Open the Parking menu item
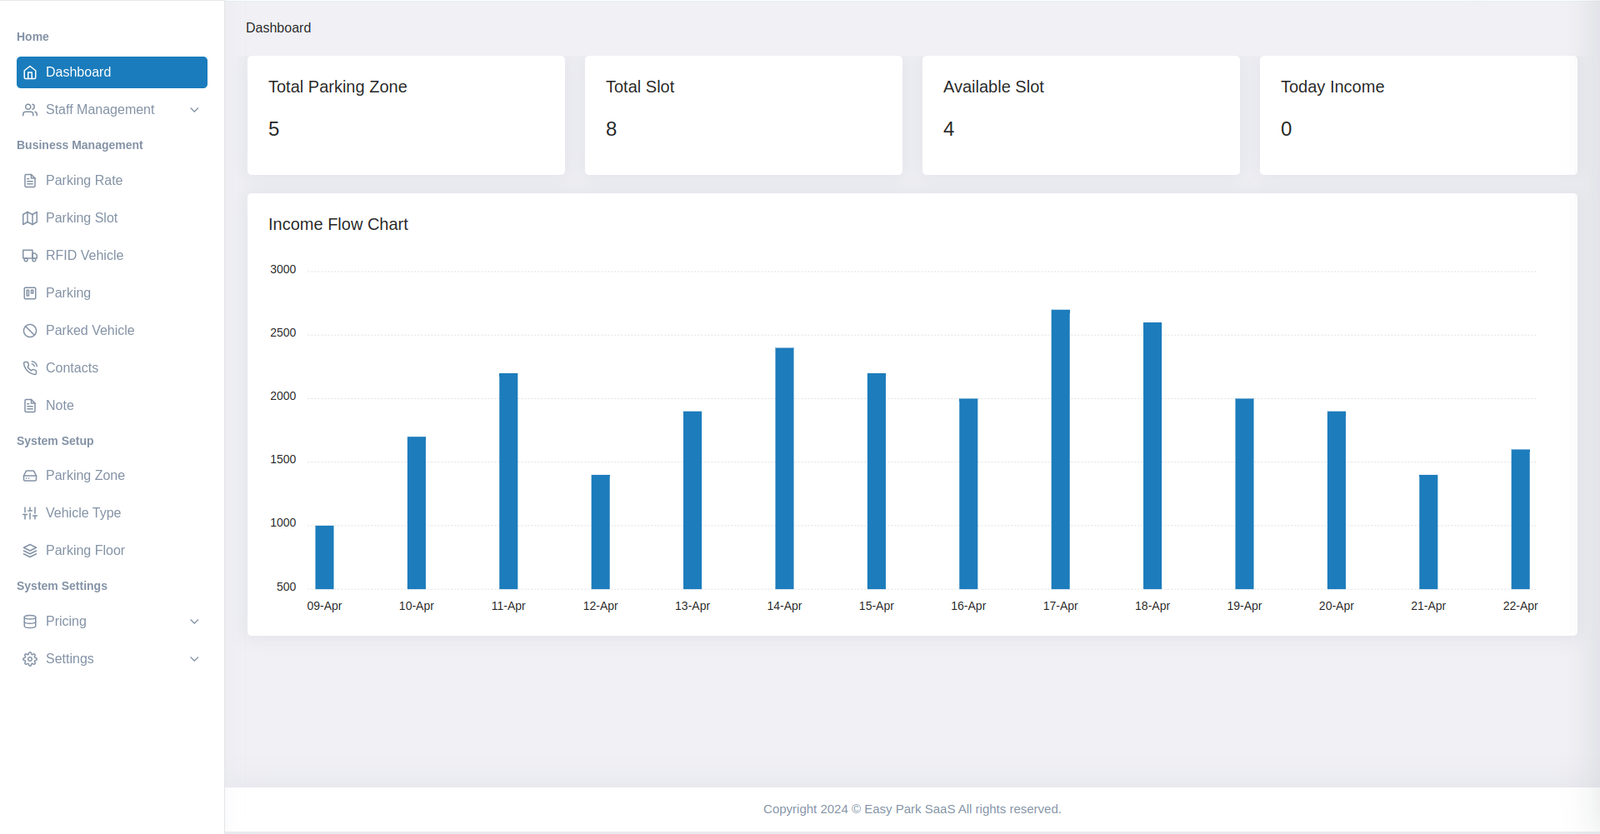 pyautogui.click(x=68, y=293)
